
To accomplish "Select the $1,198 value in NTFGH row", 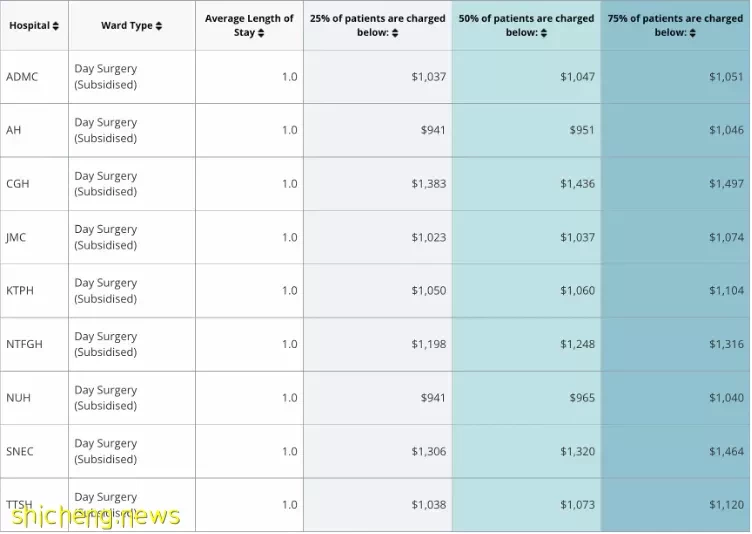I will click(x=428, y=344).
